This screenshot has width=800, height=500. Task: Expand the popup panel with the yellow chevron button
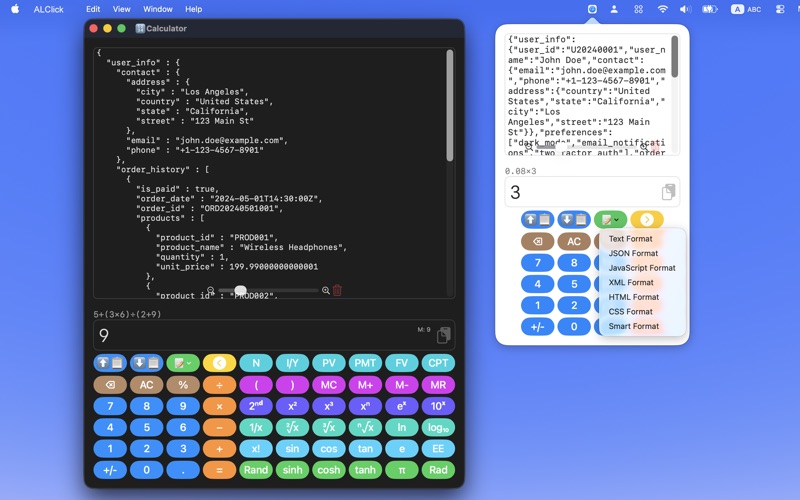coord(647,220)
